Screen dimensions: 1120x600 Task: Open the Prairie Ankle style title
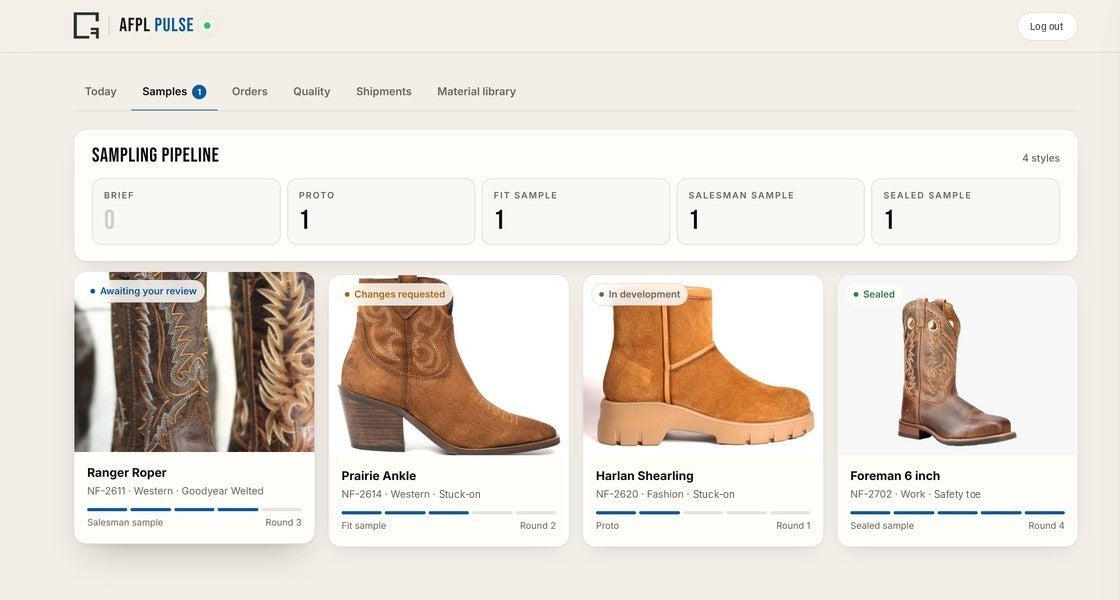[x=379, y=476]
